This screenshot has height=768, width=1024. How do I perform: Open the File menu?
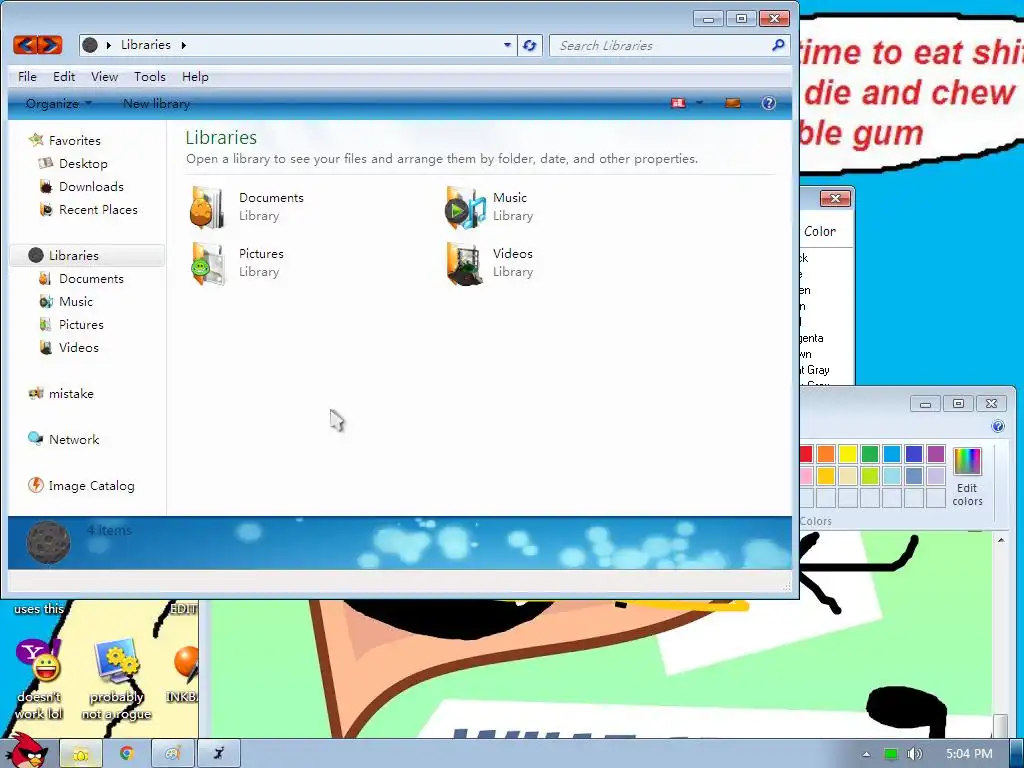point(27,76)
